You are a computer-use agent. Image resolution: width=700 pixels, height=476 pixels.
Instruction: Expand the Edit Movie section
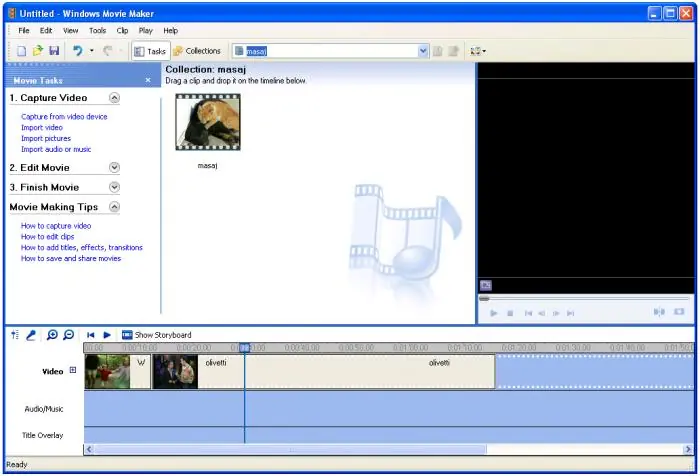tap(114, 167)
